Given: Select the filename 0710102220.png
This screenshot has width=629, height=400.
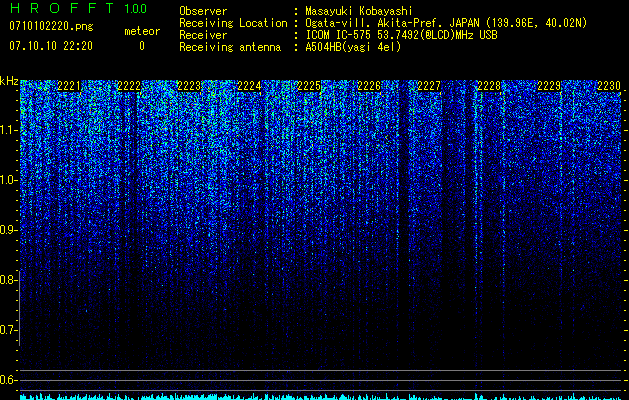Looking at the screenshot, I should click(51, 27).
